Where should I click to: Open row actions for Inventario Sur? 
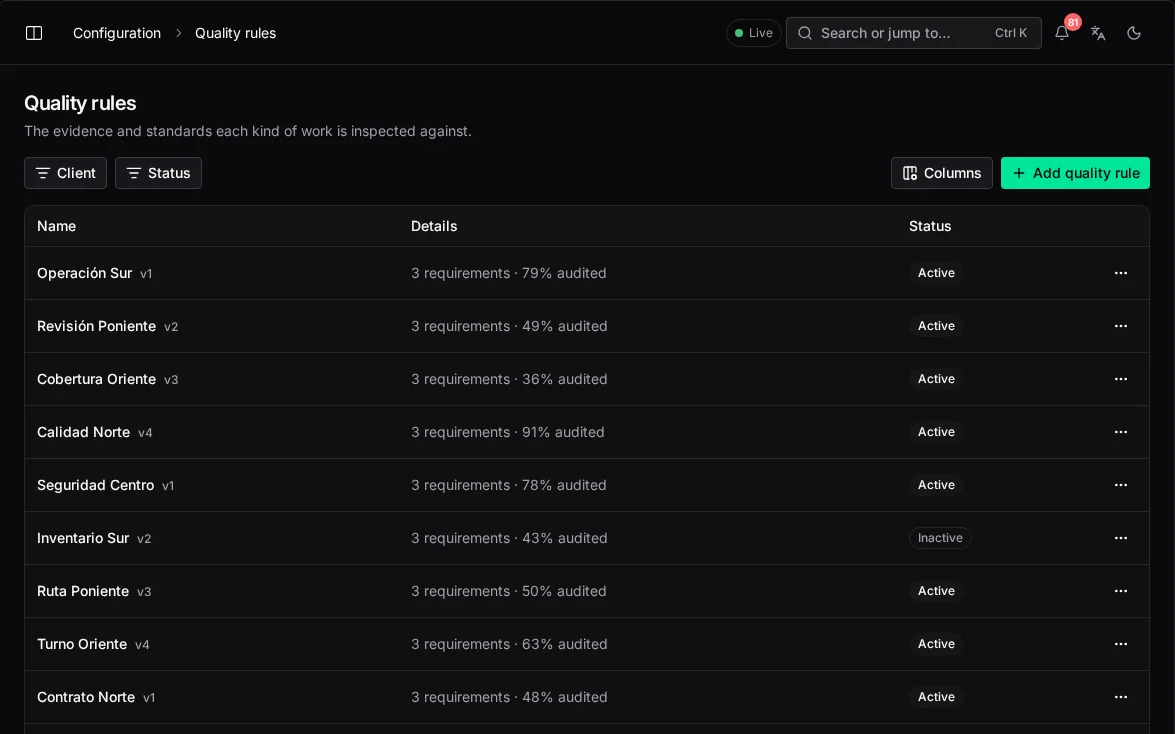coord(1120,538)
